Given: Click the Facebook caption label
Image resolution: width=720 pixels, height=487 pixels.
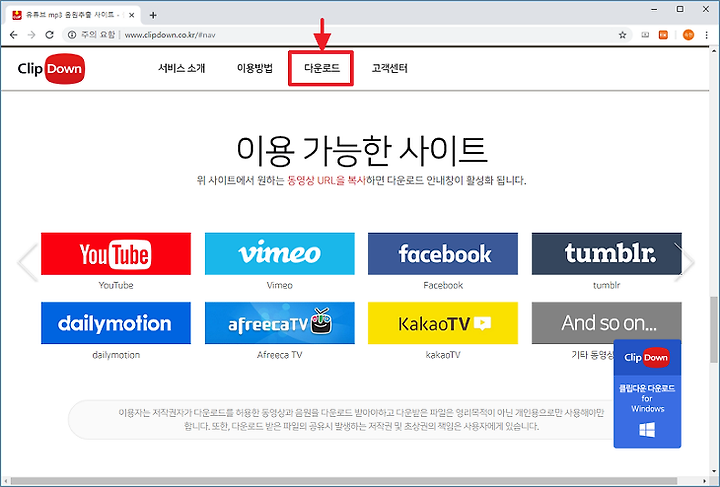Looking at the screenshot, I should coord(443,285).
